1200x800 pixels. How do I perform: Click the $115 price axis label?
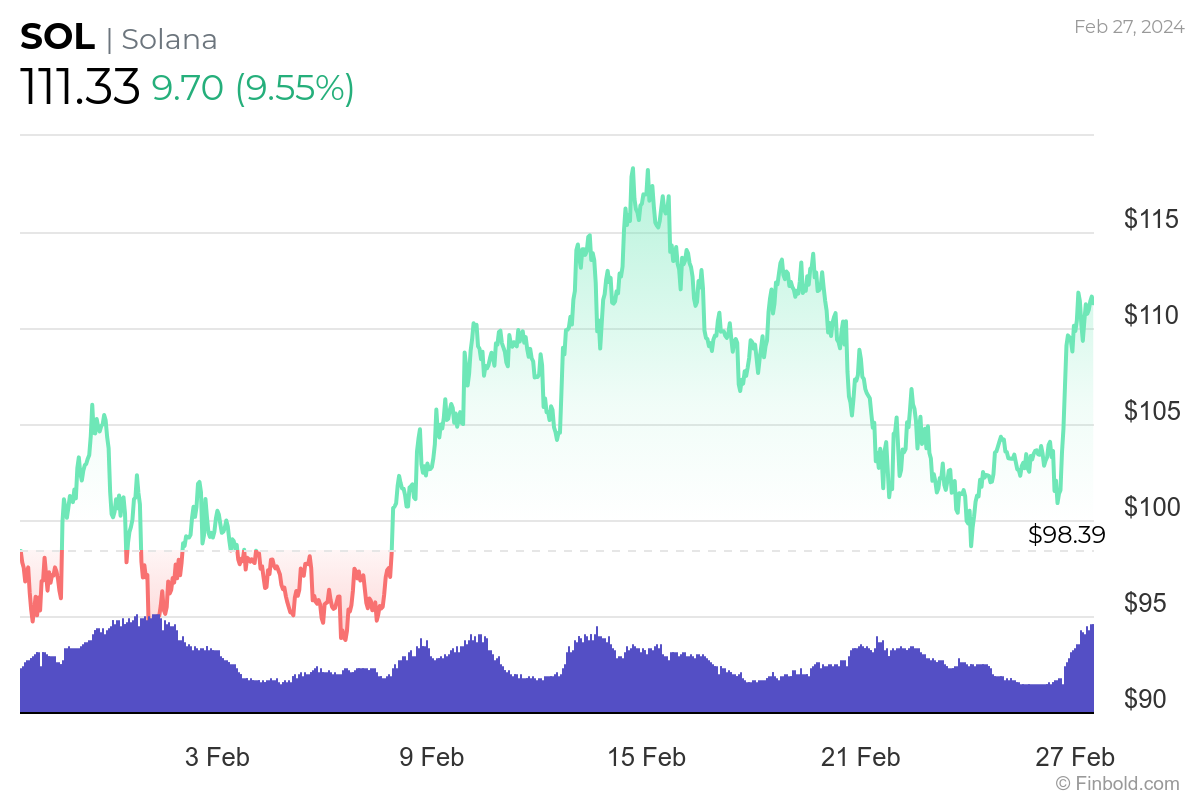click(1151, 218)
